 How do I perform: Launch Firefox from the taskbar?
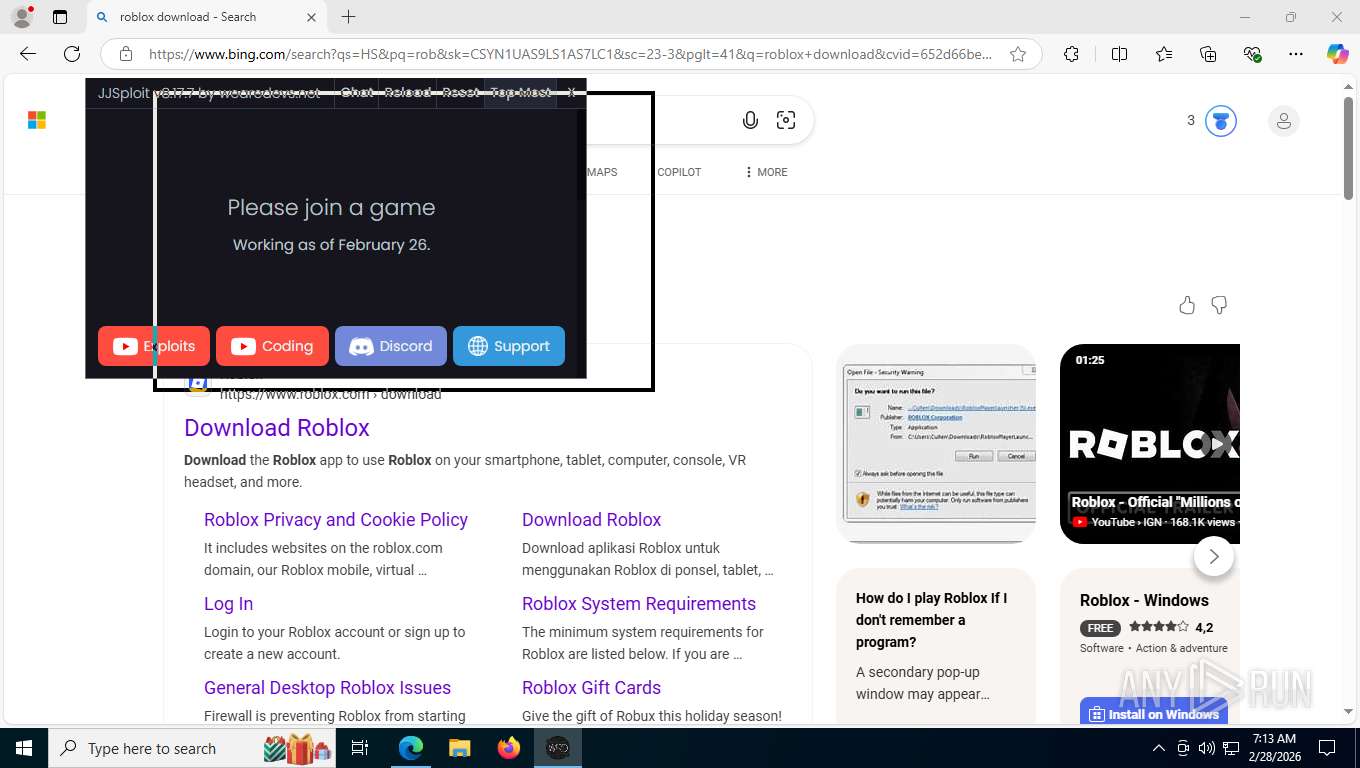tap(509, 748)
